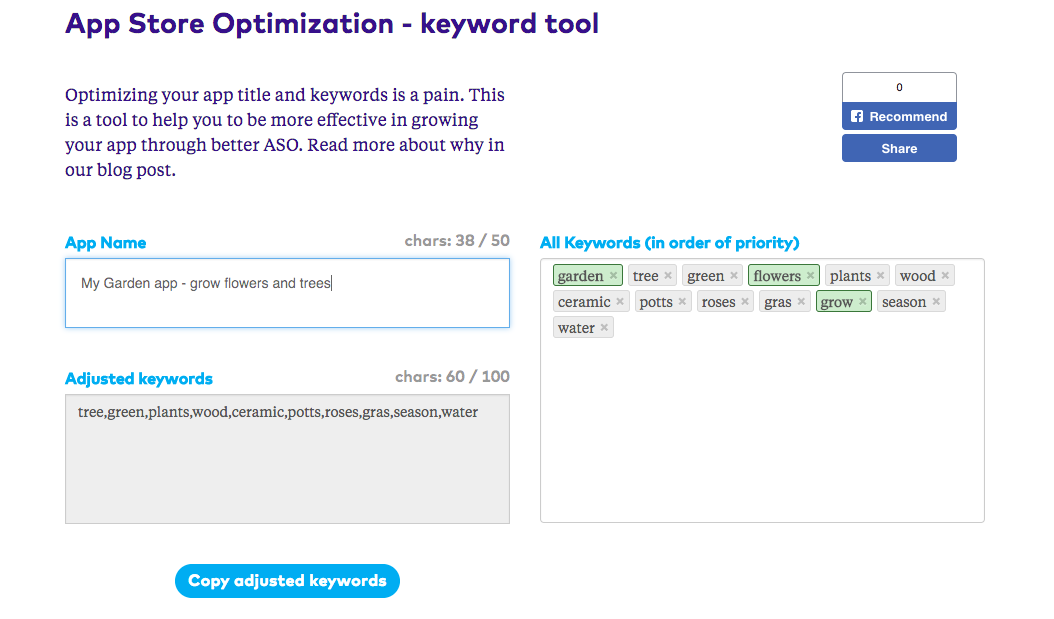Toggle the "grow" keyword to deactivate it

pos(839,301)
